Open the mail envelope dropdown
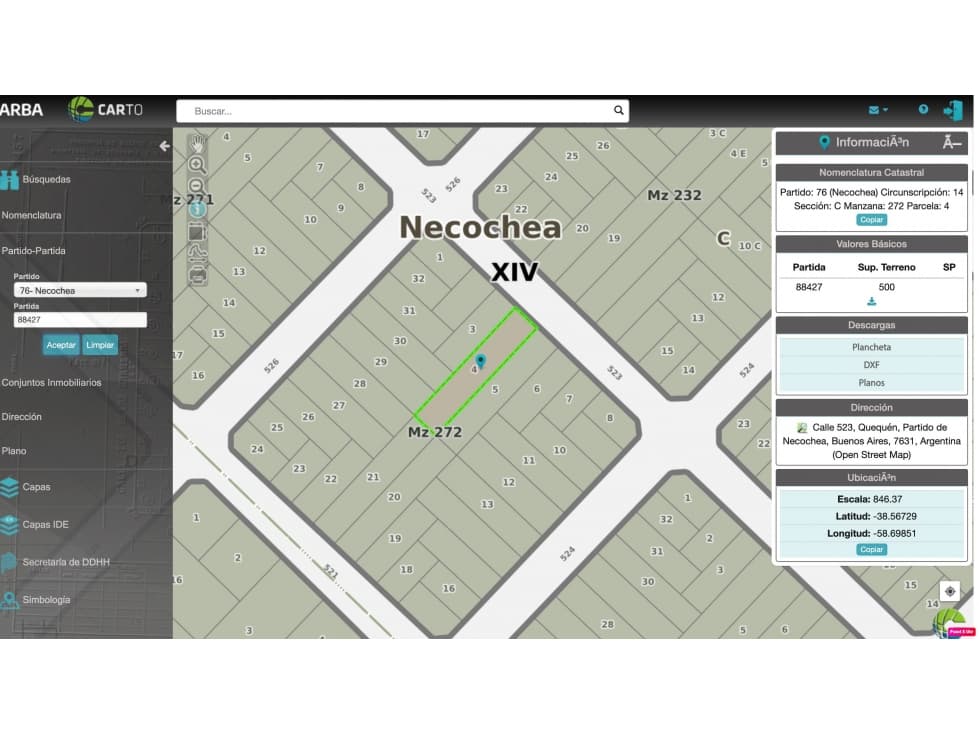 [x=878, y=110]
